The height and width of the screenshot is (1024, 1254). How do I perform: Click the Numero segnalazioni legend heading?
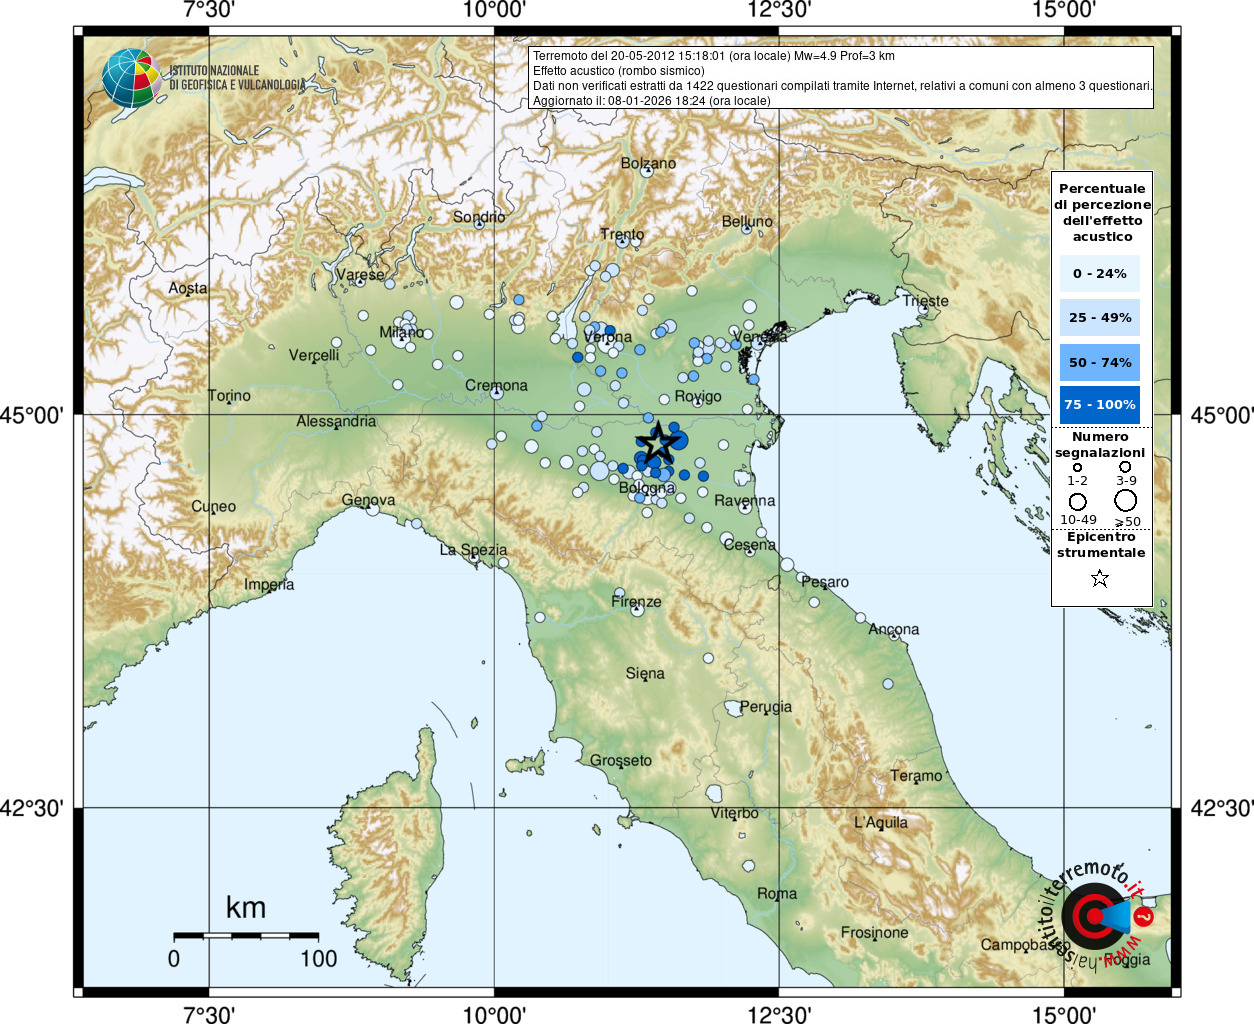tap(1100, 444)
